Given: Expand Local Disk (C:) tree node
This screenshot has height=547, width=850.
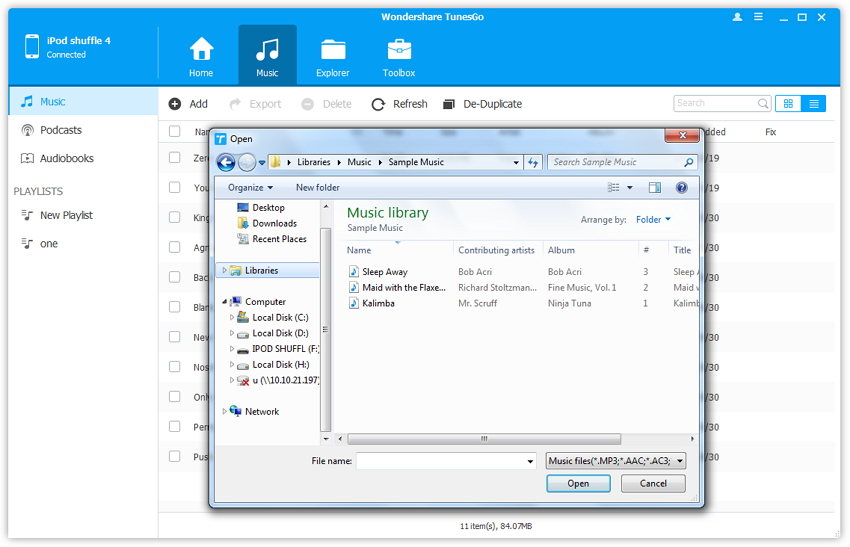Looking at the screenshot, I should 232,318.
